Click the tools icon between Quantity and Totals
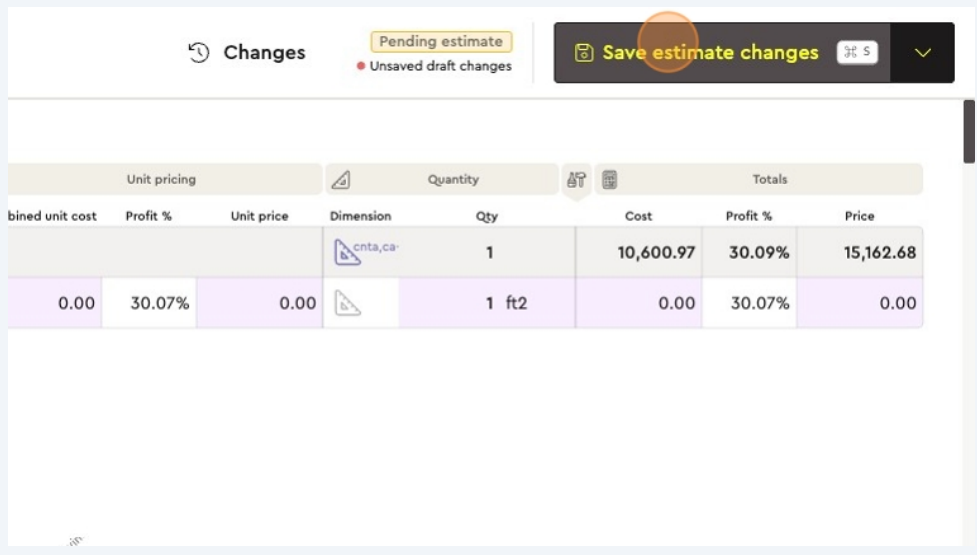This screenshot has height=555, width=977. pos(576,180)
